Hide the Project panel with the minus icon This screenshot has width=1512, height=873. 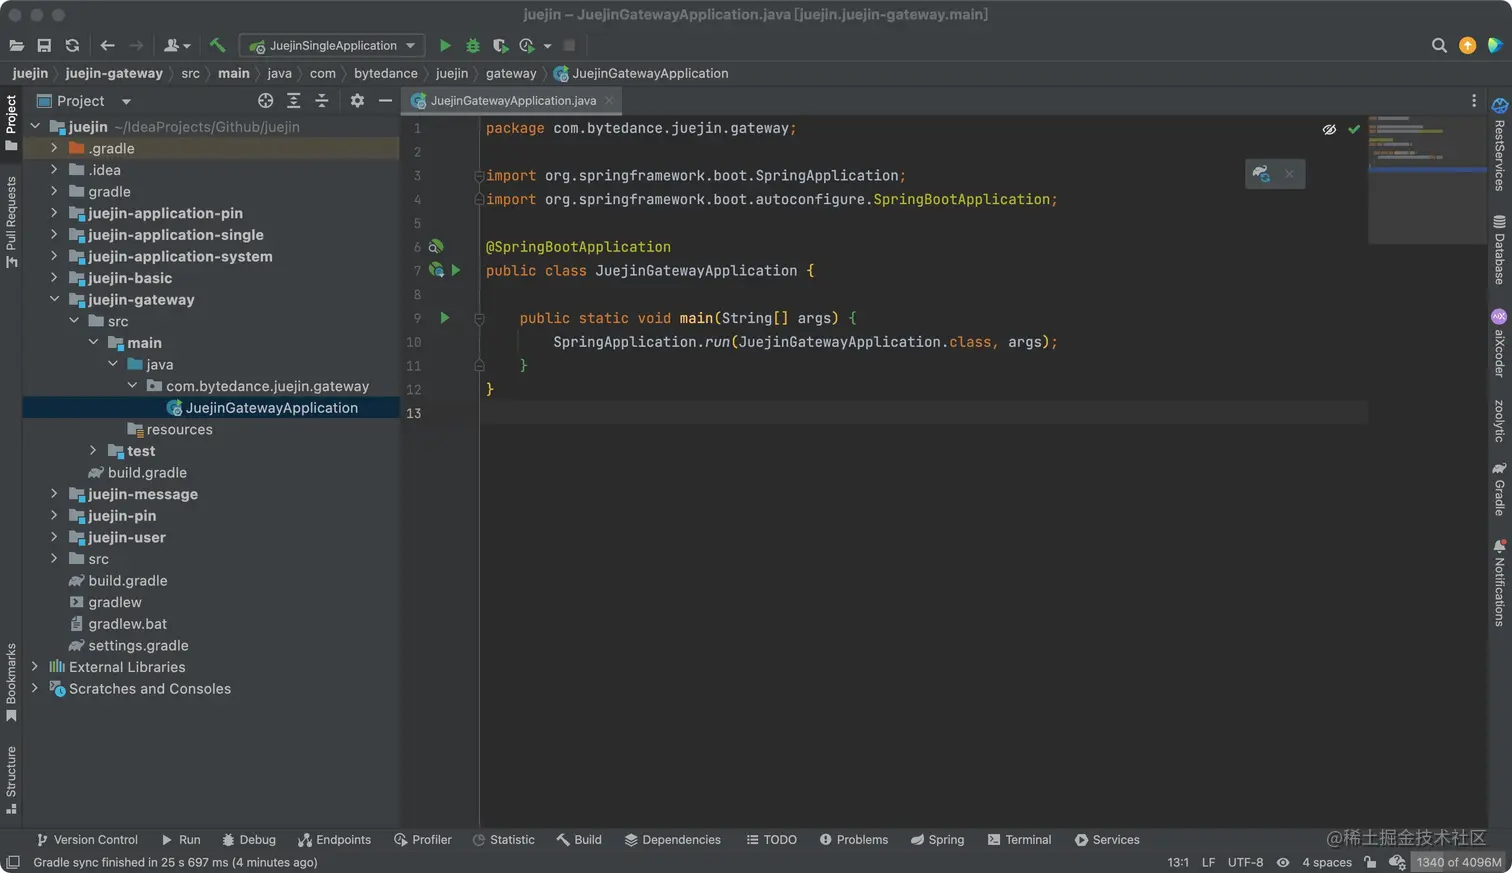(385, 101)
